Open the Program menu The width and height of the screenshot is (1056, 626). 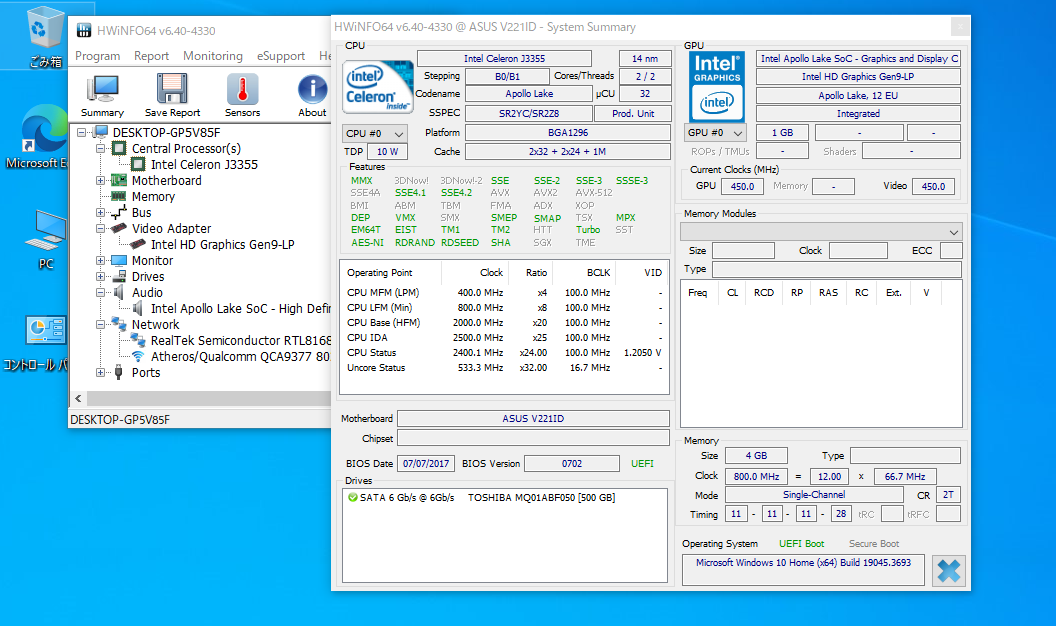coord(97,56)
